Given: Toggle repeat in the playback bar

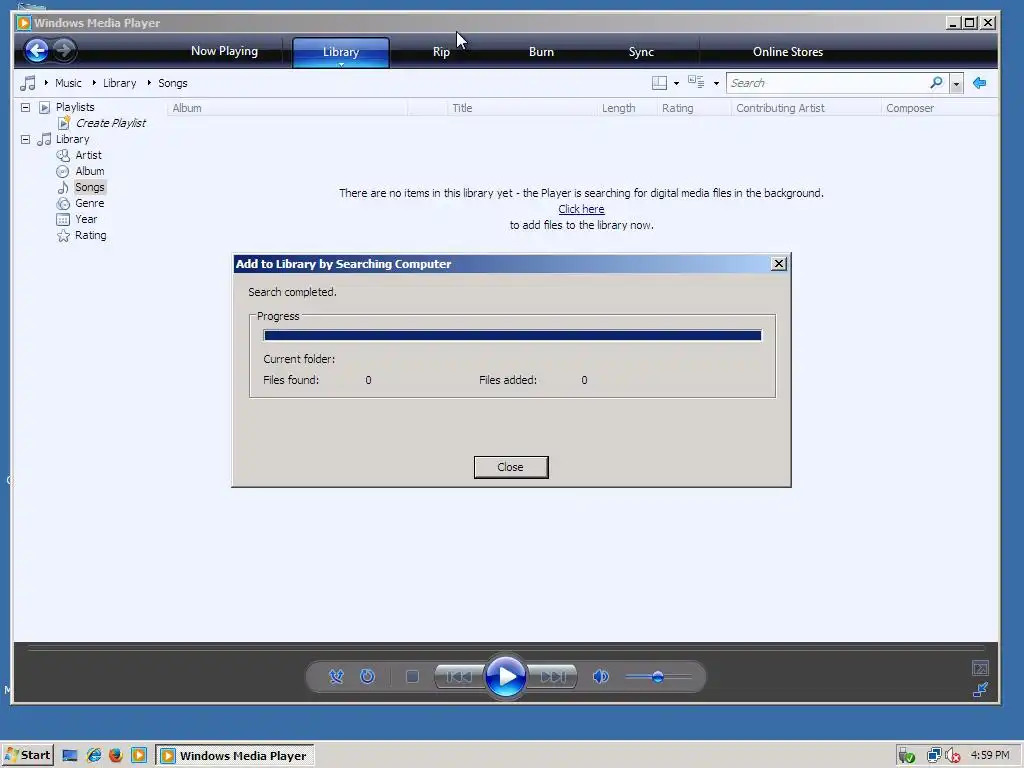Looking at the screenshot, I should (368, 677).
